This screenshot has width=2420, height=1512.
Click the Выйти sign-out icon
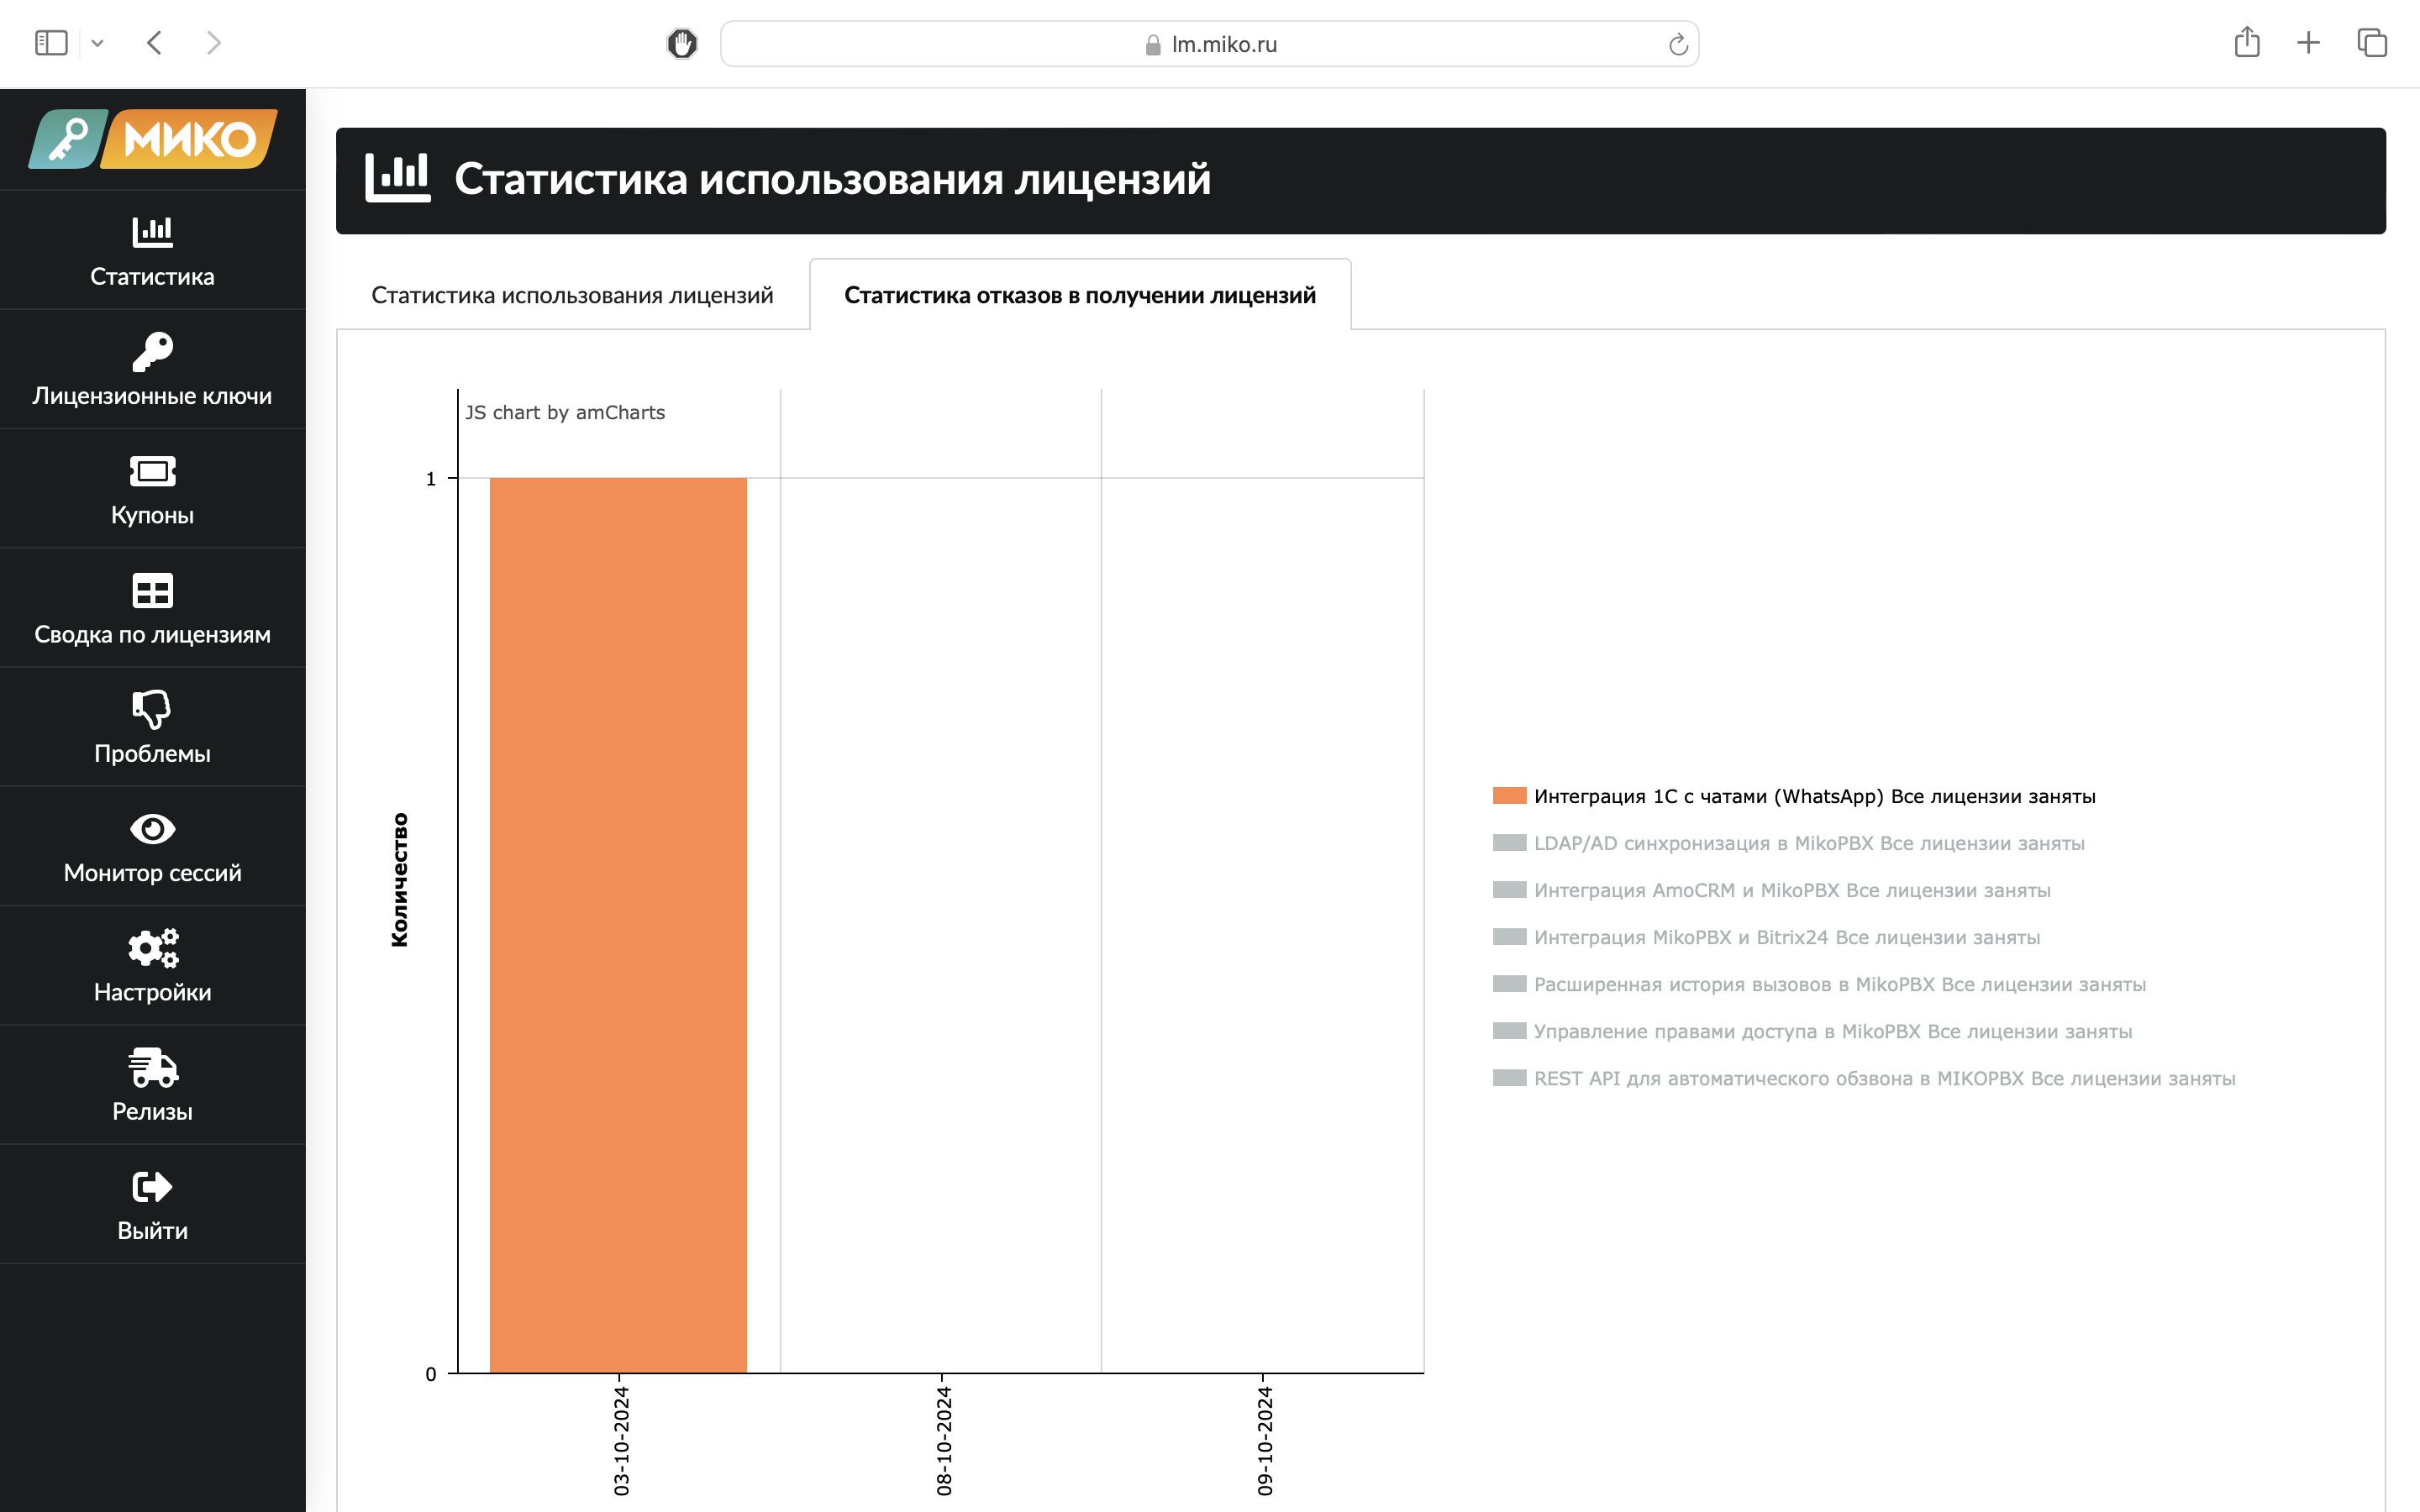pyautogui.click(x=152, y=1187)
